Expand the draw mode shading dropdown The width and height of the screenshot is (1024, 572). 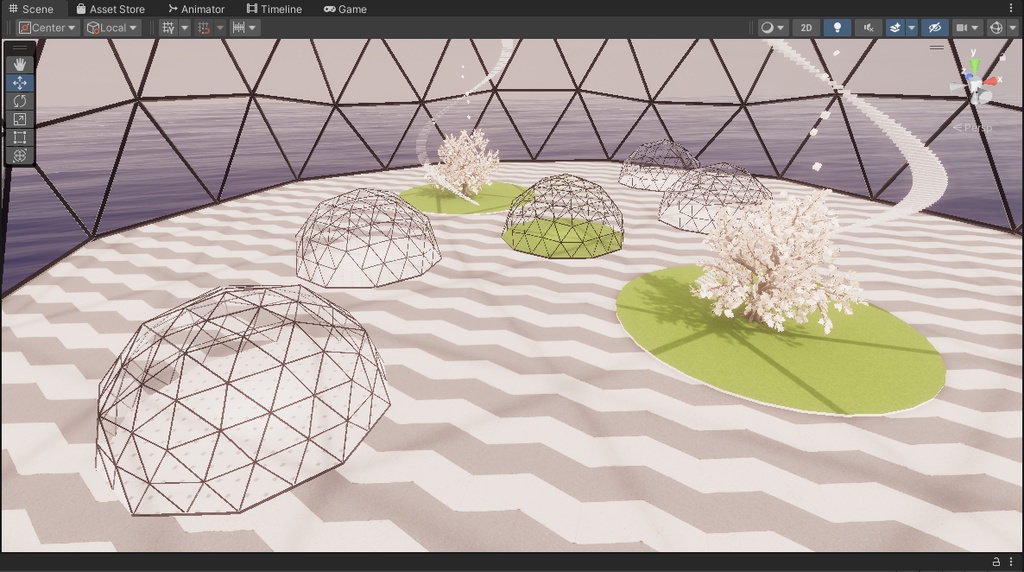(773, 27)
